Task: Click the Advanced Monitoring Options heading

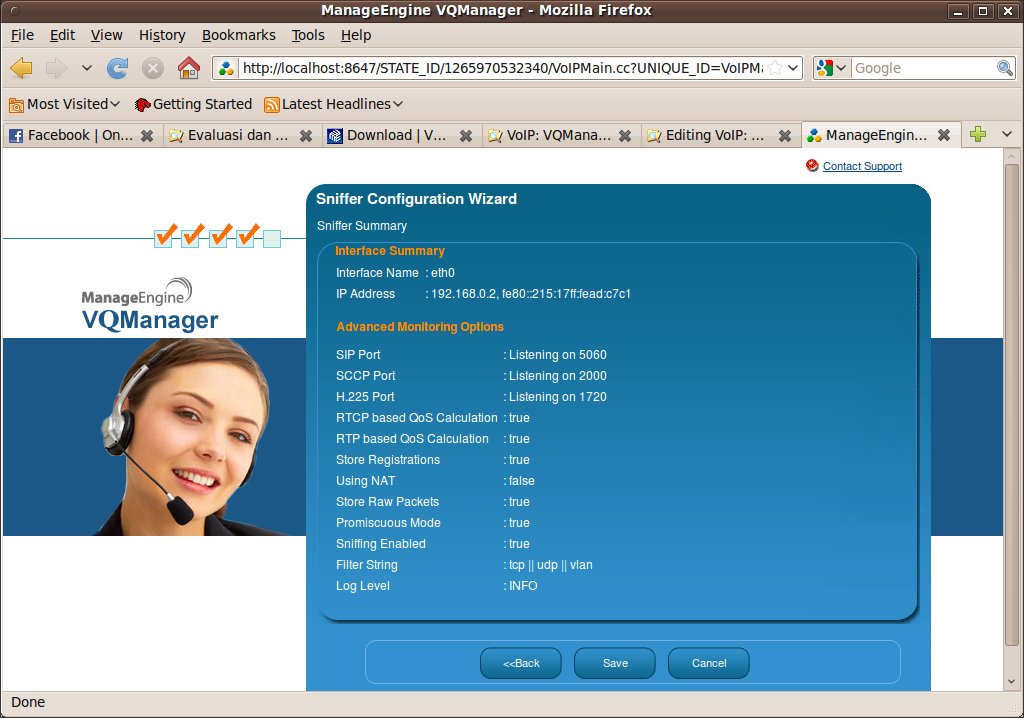Action: click(420, 327)
